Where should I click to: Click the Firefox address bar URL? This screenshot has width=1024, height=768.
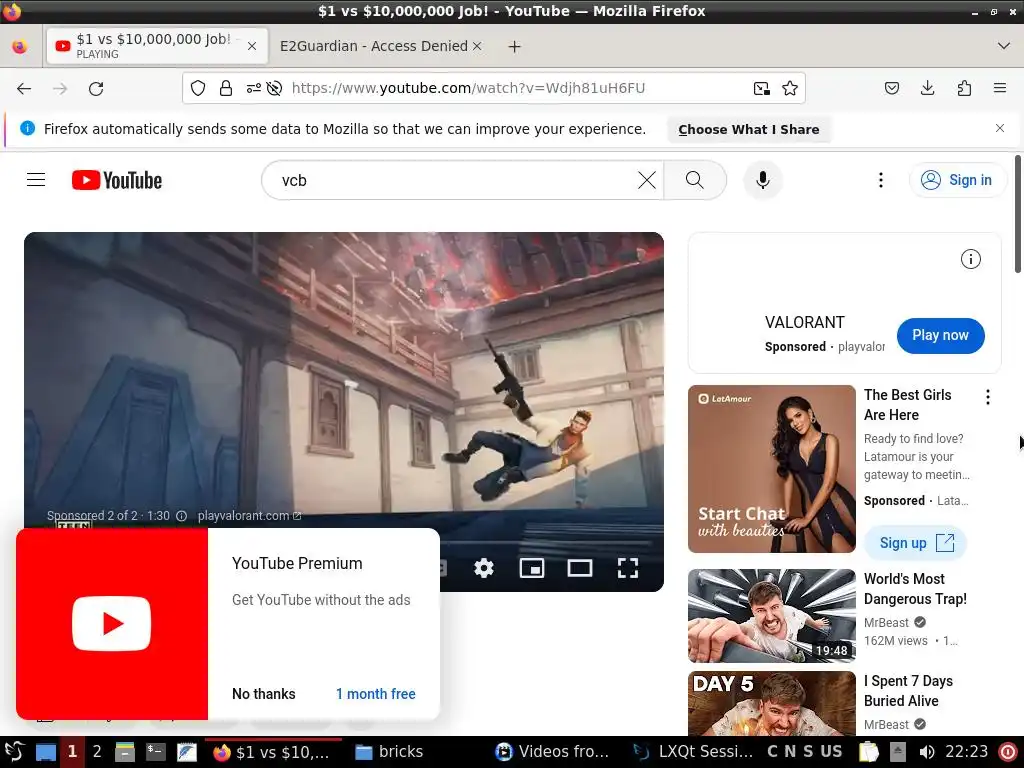click(x=468, y=88)
